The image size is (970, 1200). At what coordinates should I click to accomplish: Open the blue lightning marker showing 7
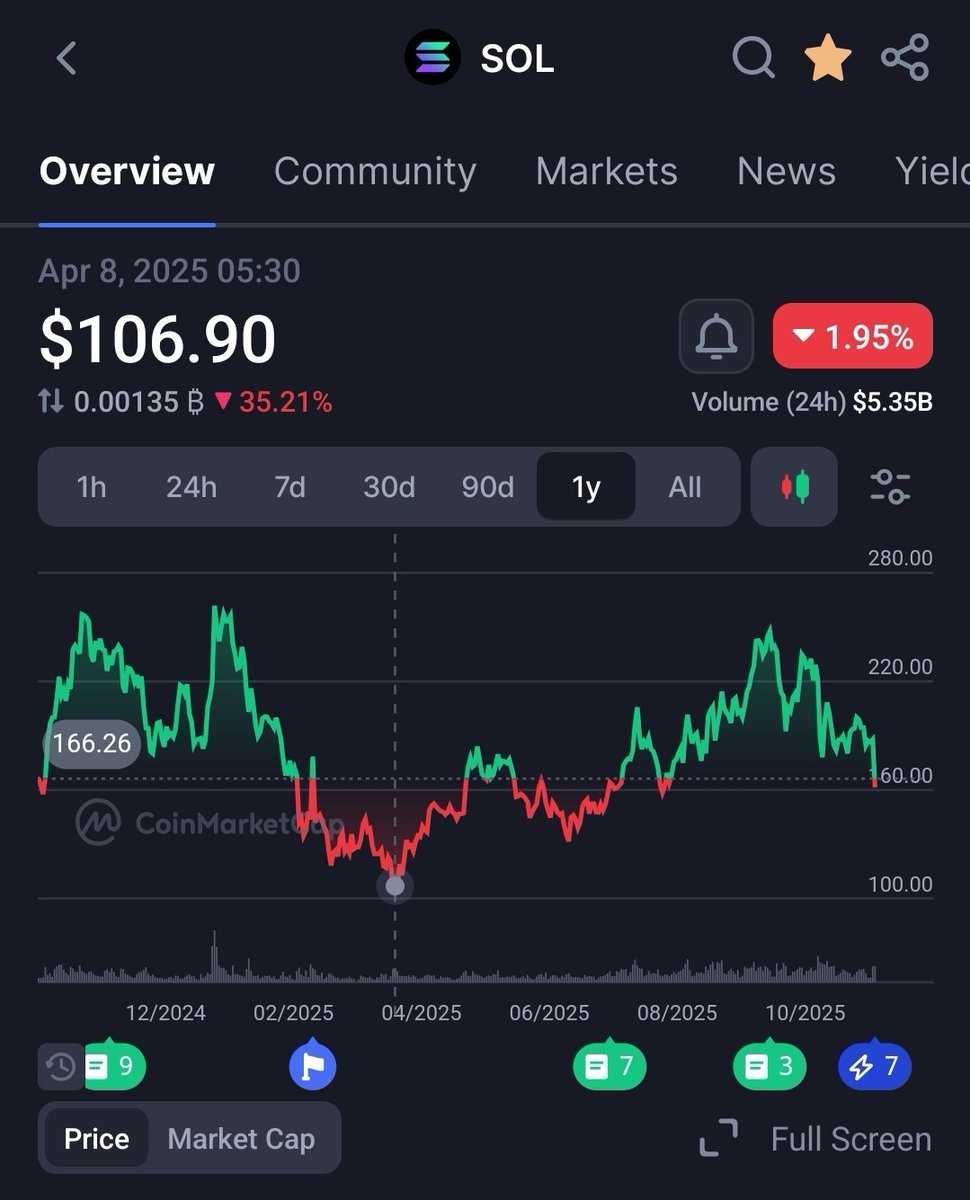click(874, 1066)
